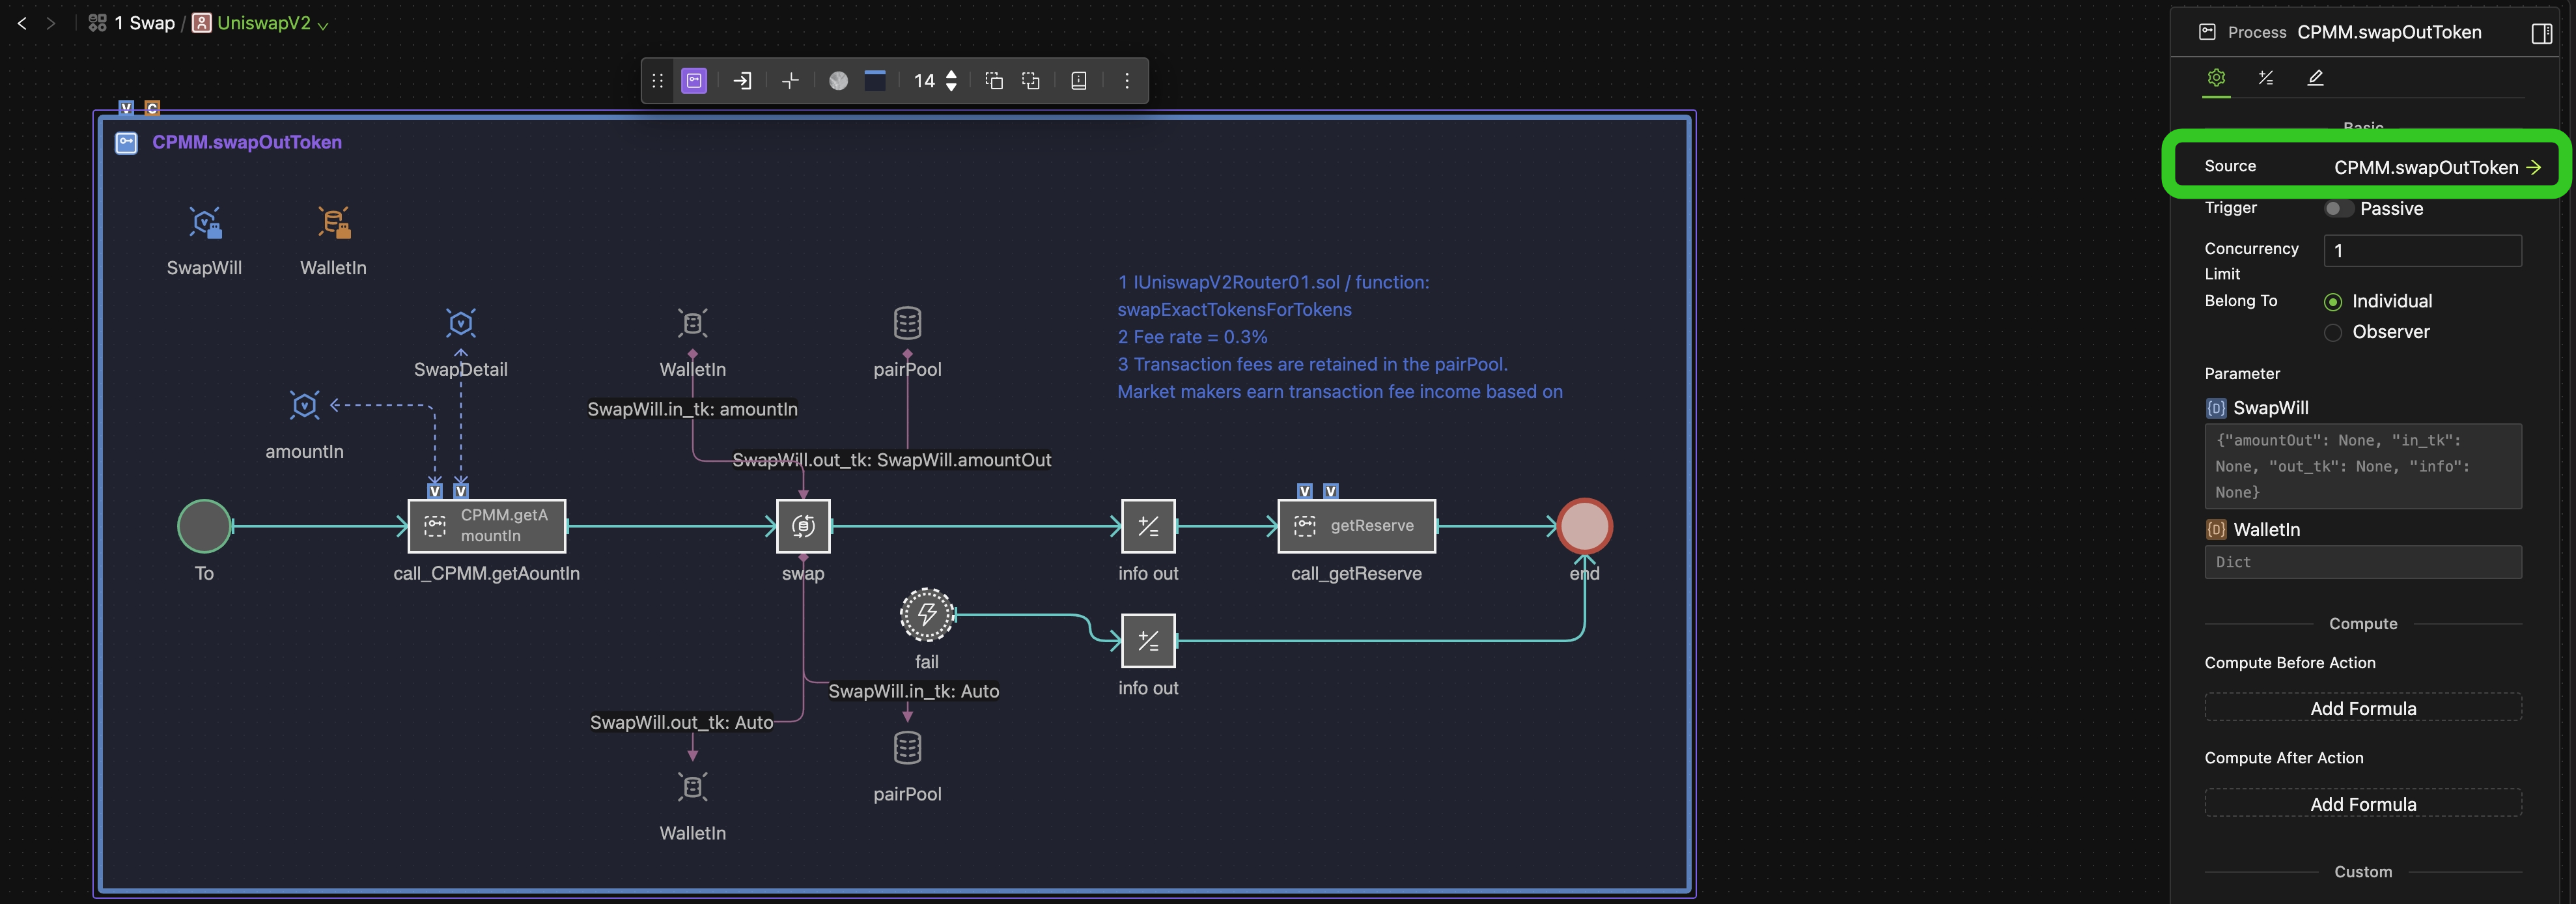This screenshot has width=2576, height=904.
Task: Select the Individual radio button
Action: click(2335, 301)
